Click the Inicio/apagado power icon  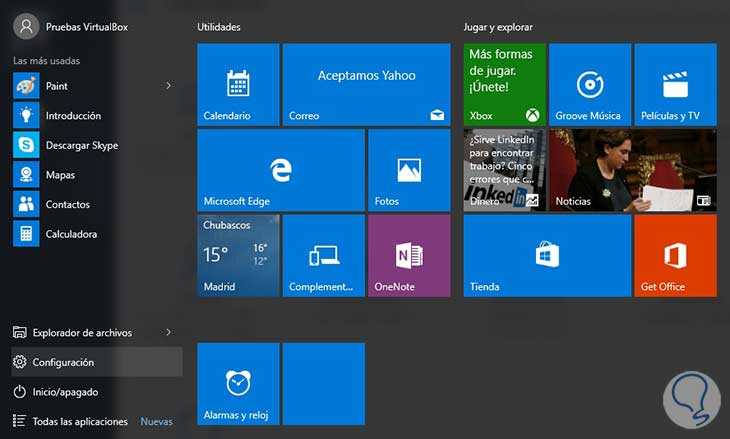pos(20,392)
